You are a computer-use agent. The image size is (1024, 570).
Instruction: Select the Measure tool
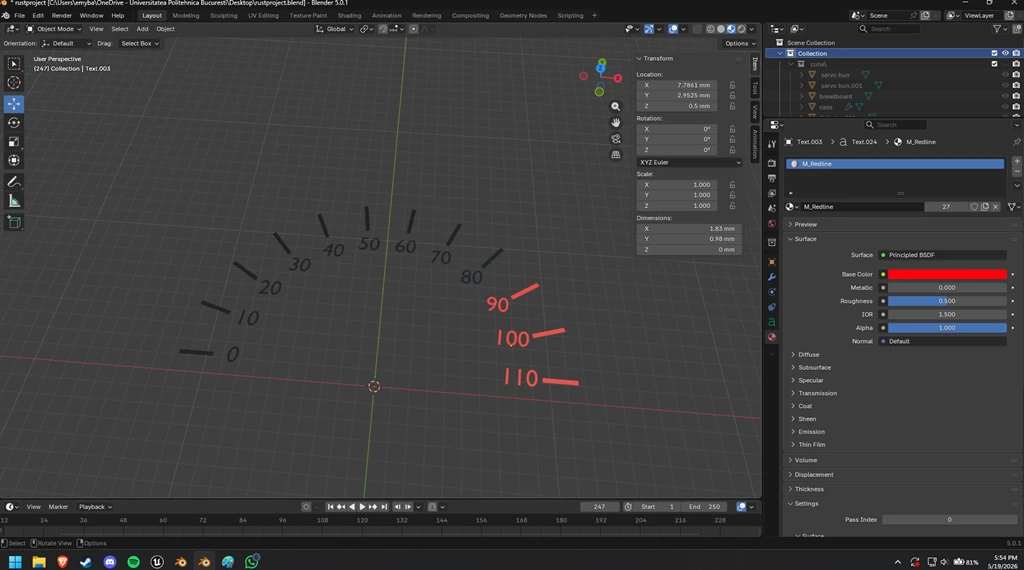click(x=14, y=201)
